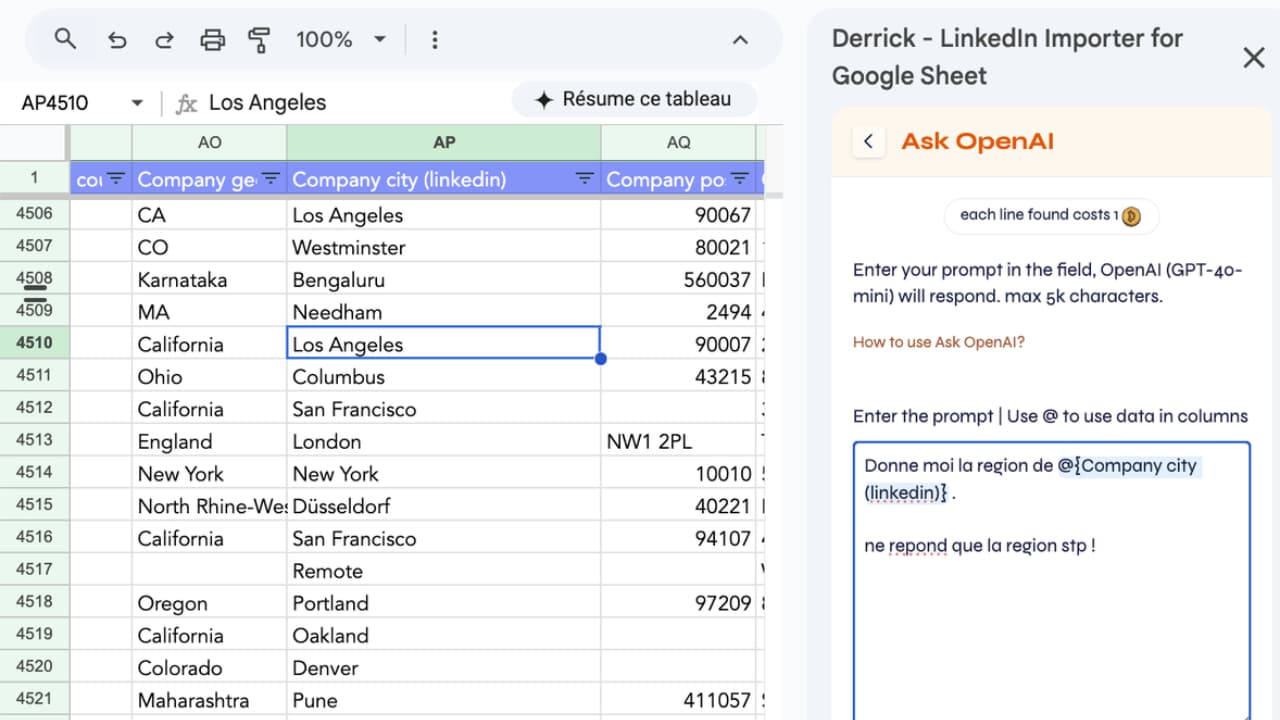Click the search magnifier icon in toolbar
This screenshot has height=720, width=1280.
65,39
